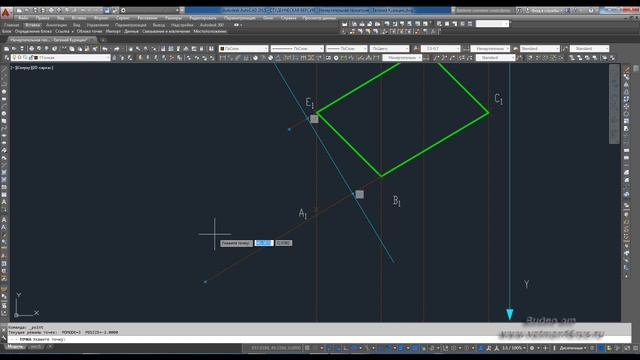Open Layer Properties Manager beside layer list
The width and height of the screenshot is (640, 360).
tap(6, 58)
